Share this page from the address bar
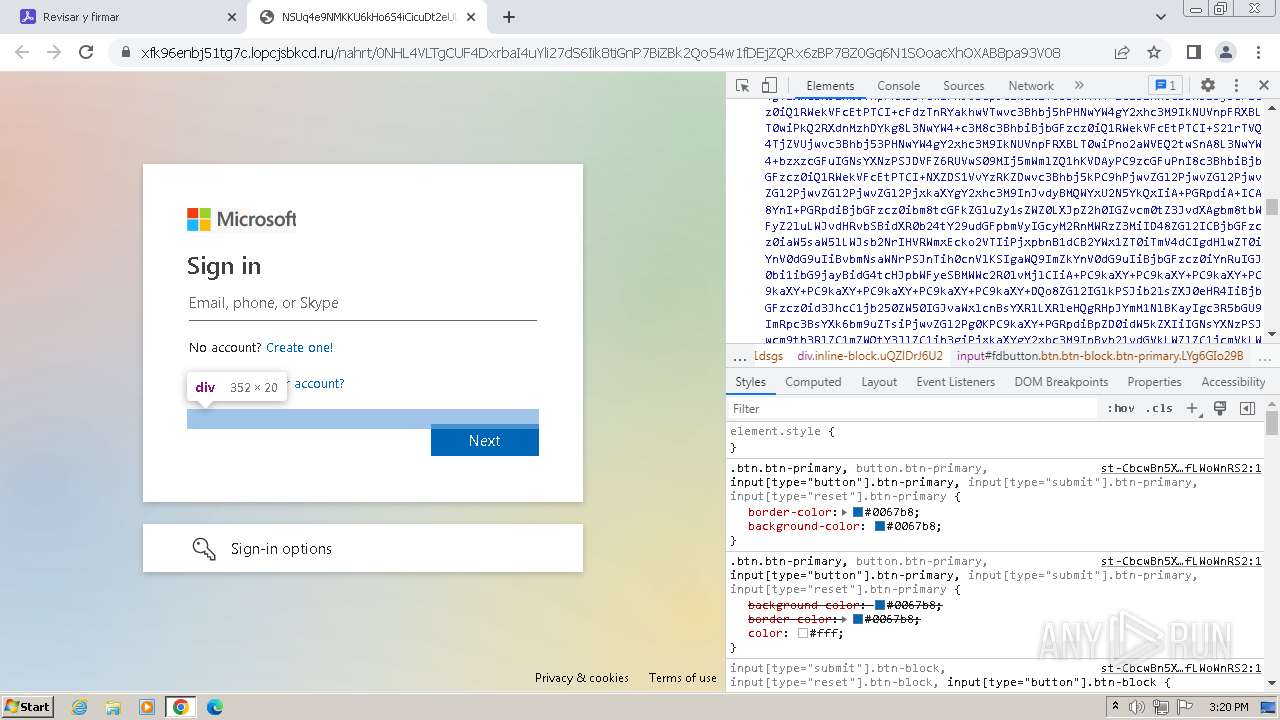 (x=1122, y=52)
